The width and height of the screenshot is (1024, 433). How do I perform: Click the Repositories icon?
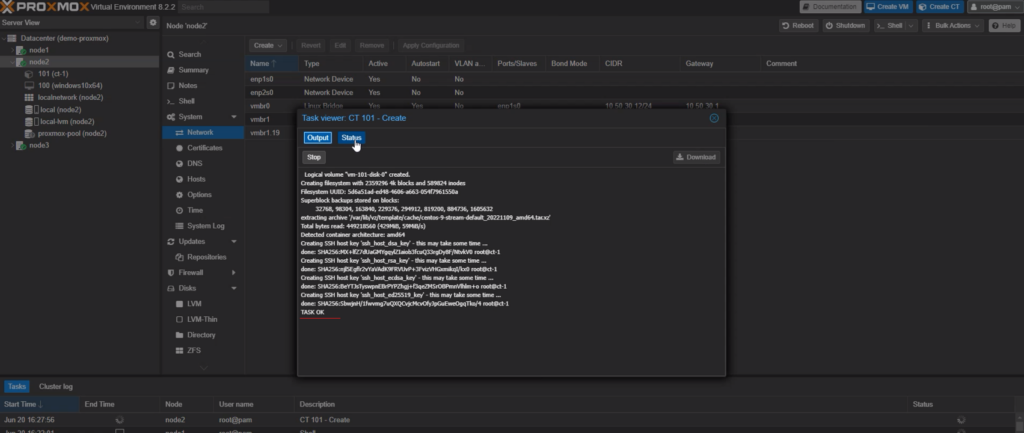click(x=180, y=257)
